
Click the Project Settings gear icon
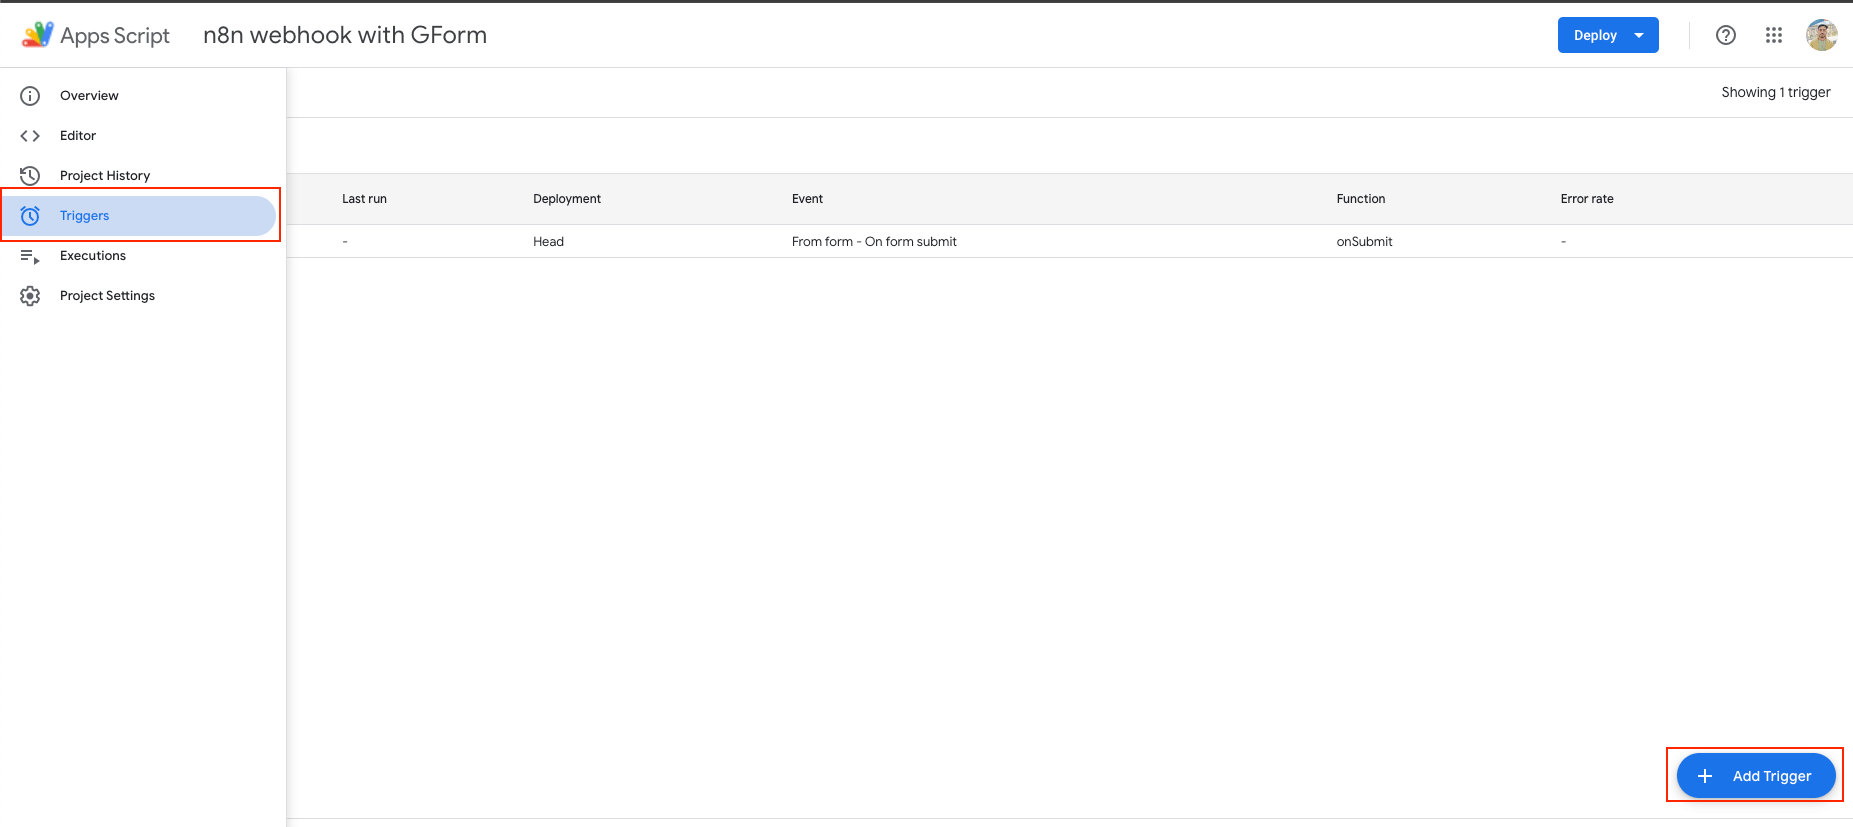30,296
